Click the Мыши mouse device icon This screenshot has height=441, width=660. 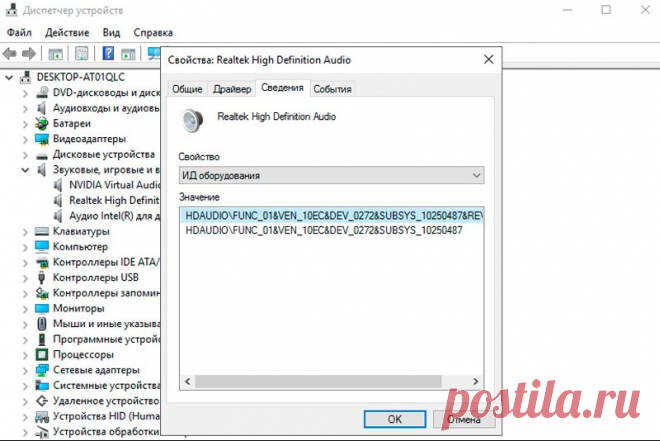pos(42,324)
